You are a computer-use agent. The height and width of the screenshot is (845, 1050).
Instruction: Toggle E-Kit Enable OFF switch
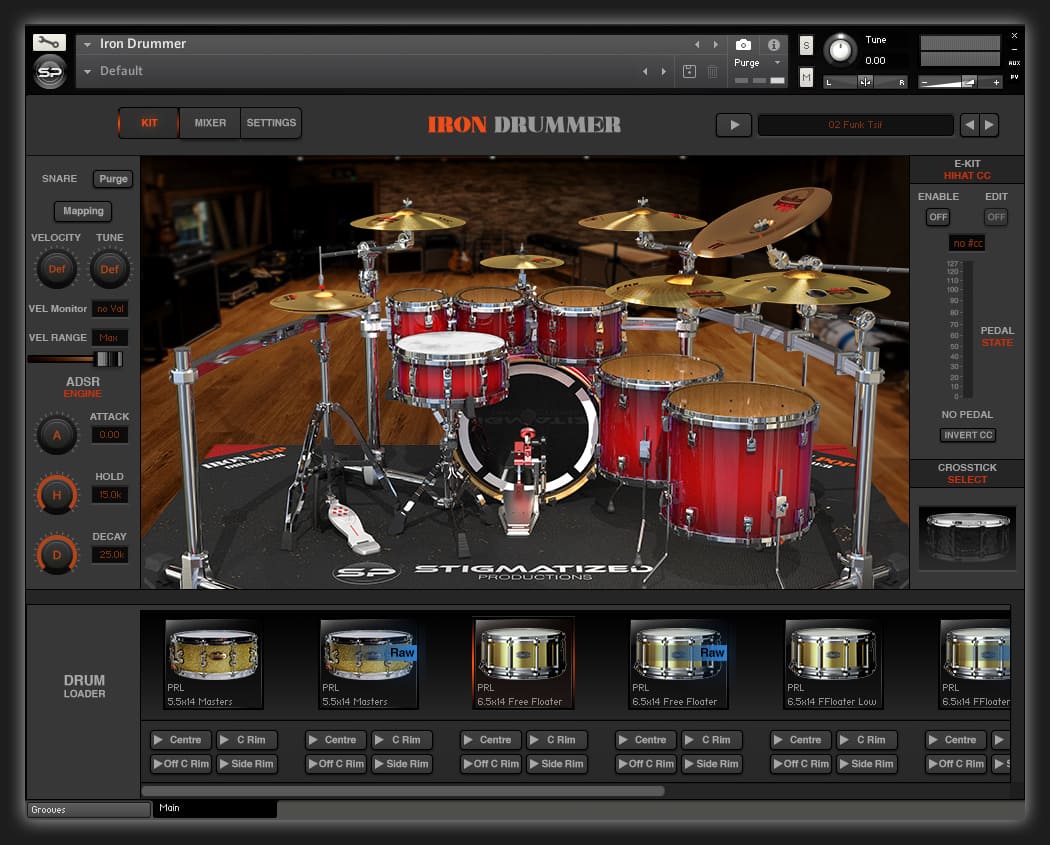coord(938,217)
